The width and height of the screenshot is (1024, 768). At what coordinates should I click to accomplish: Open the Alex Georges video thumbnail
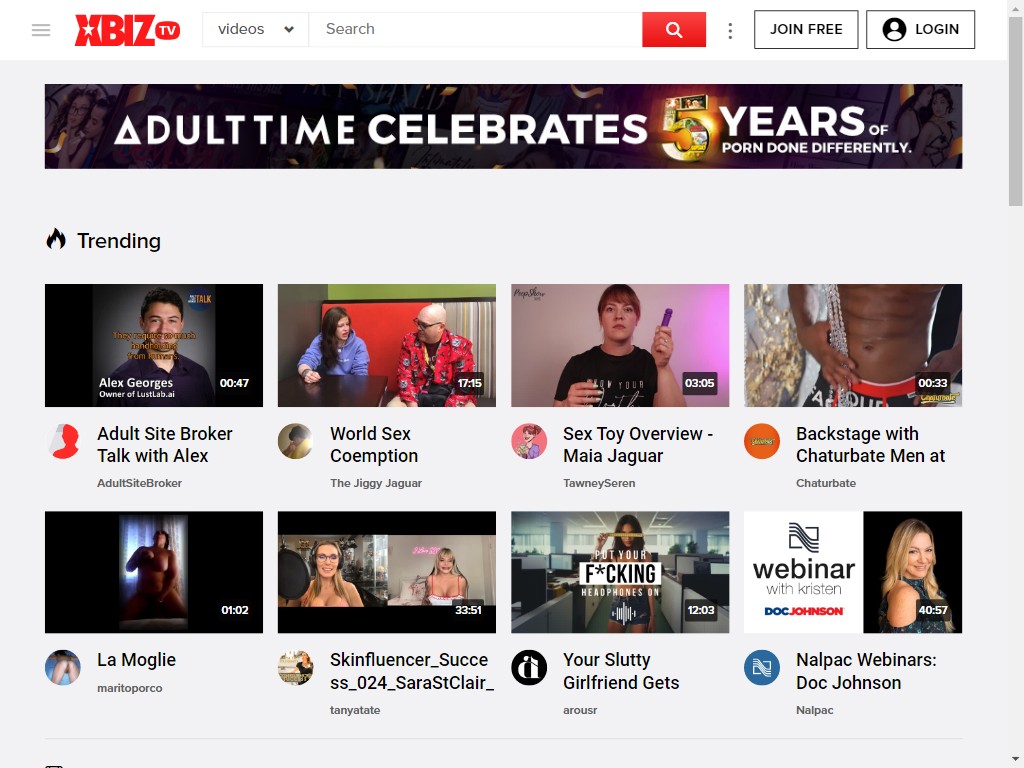154,345
